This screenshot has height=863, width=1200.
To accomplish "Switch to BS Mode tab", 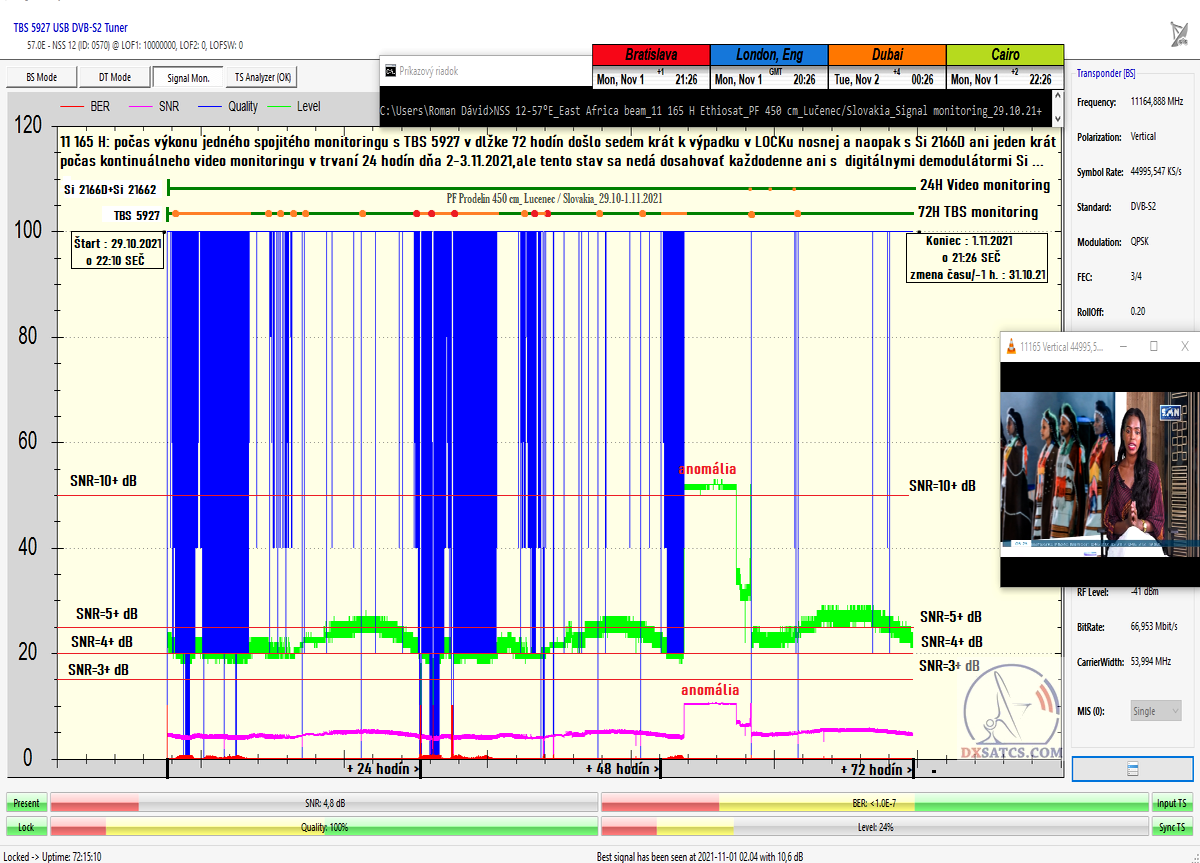I will click(41, 77).
